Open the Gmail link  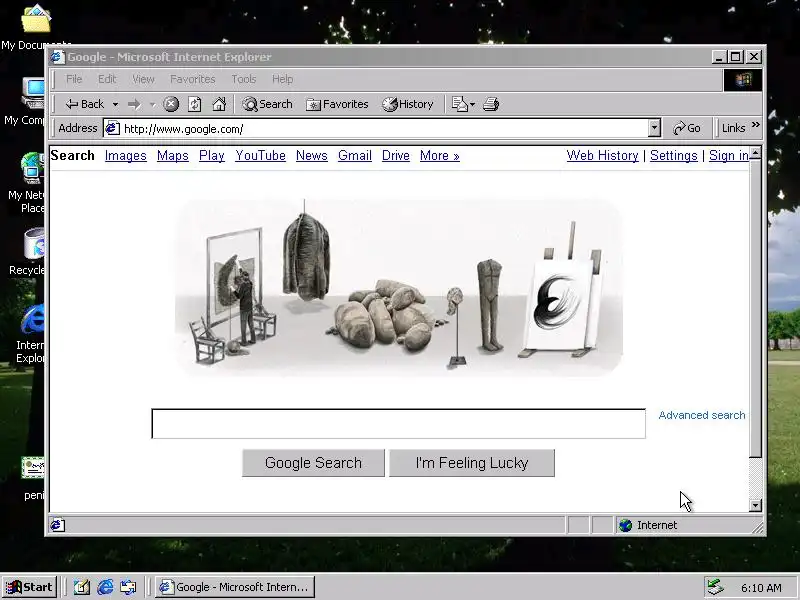click(355, 156)
